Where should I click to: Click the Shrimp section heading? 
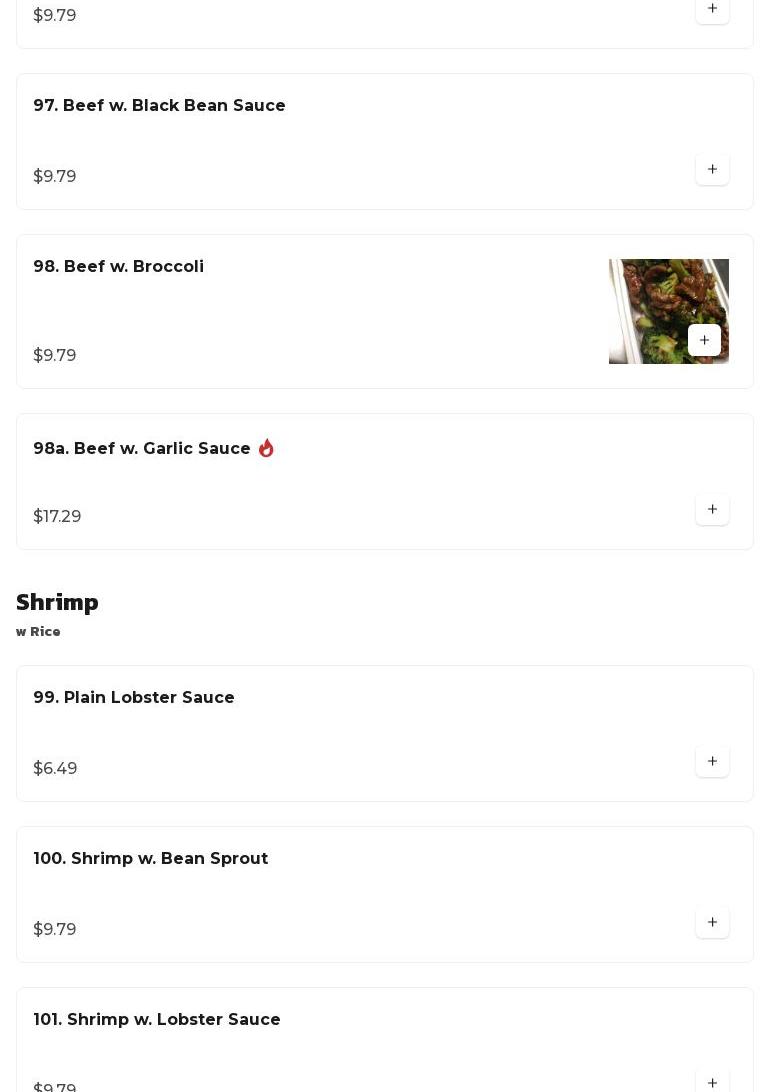point(57,602)
